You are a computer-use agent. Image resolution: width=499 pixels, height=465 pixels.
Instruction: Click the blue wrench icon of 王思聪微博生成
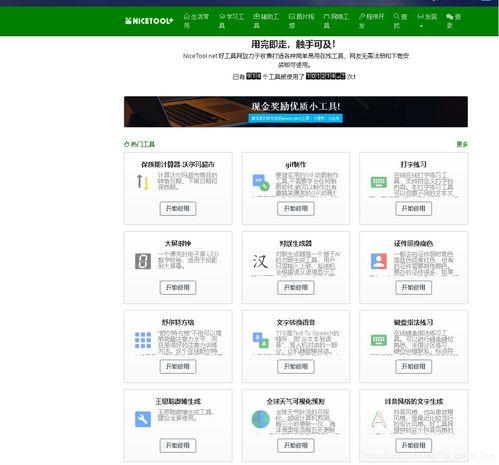click(x=143, y=419)
